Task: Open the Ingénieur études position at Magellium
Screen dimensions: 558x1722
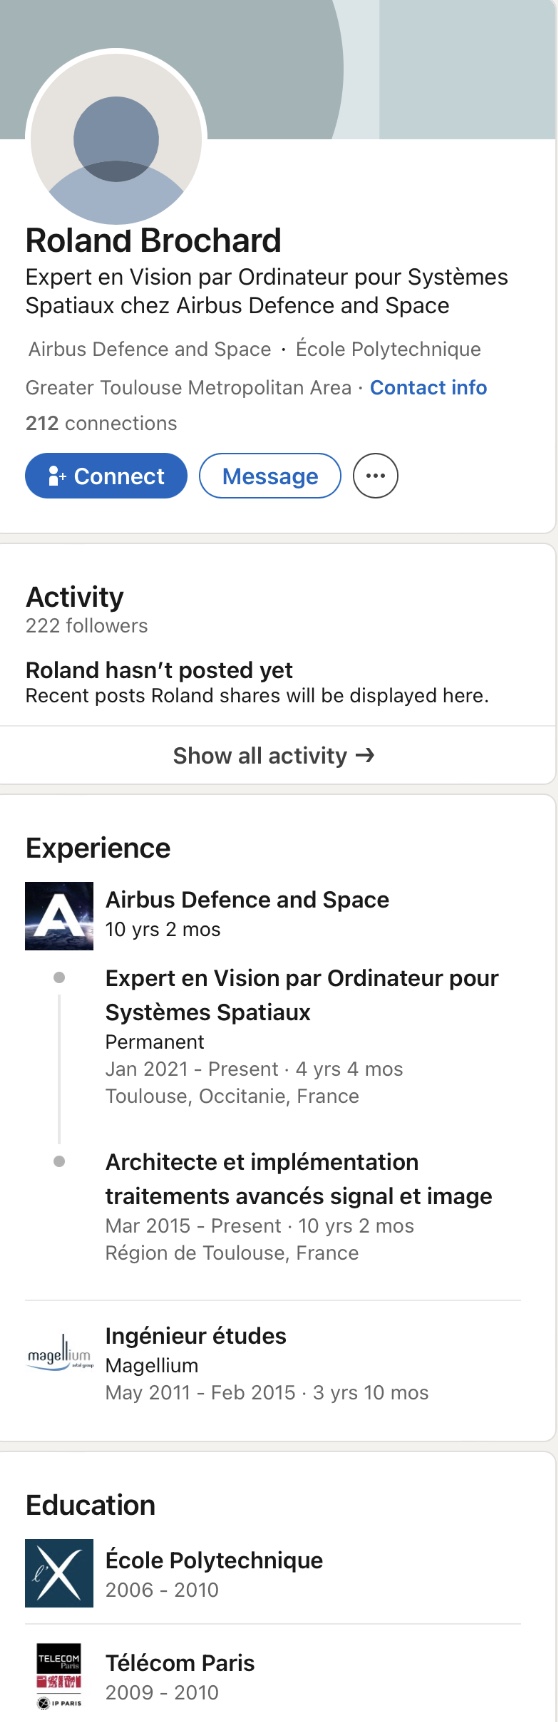Action: 196,1336
